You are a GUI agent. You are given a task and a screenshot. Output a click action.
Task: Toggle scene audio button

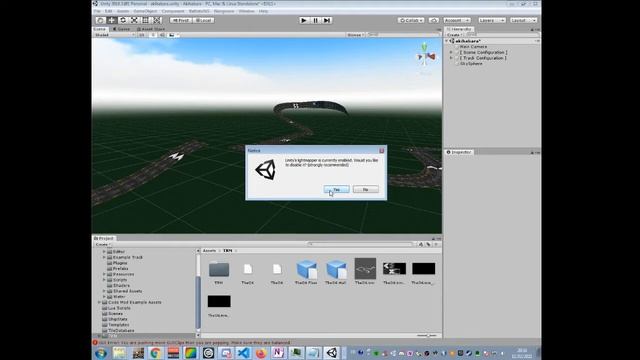162,35
